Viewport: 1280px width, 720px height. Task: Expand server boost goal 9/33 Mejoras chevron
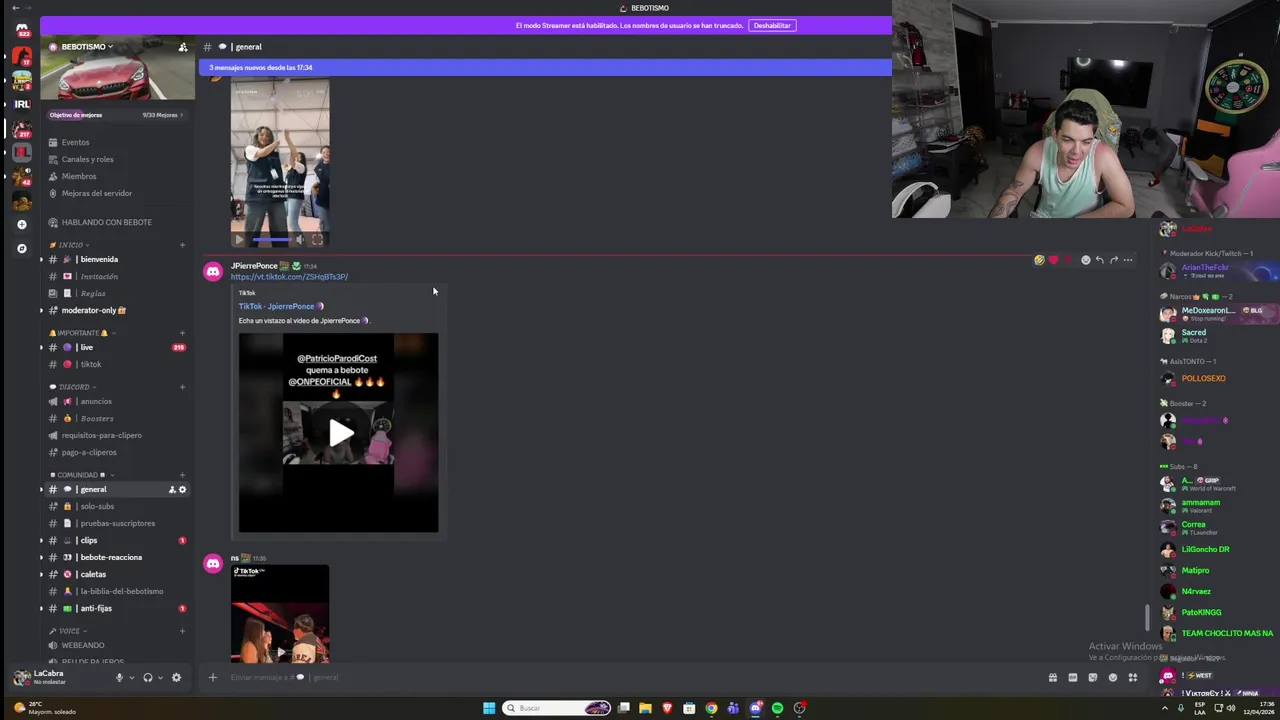tap(181, 115)
